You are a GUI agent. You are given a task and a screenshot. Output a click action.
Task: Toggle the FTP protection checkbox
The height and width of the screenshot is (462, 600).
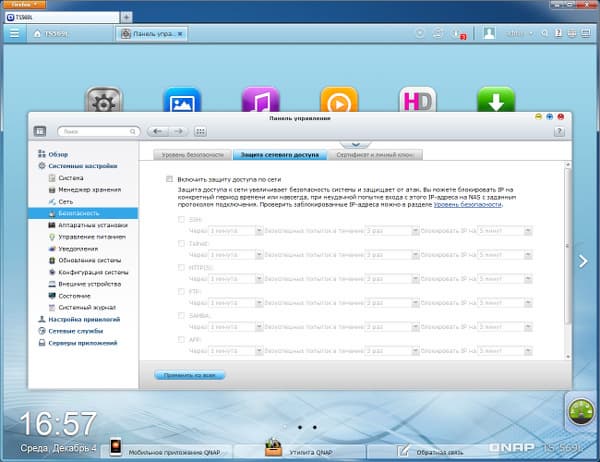181,291
